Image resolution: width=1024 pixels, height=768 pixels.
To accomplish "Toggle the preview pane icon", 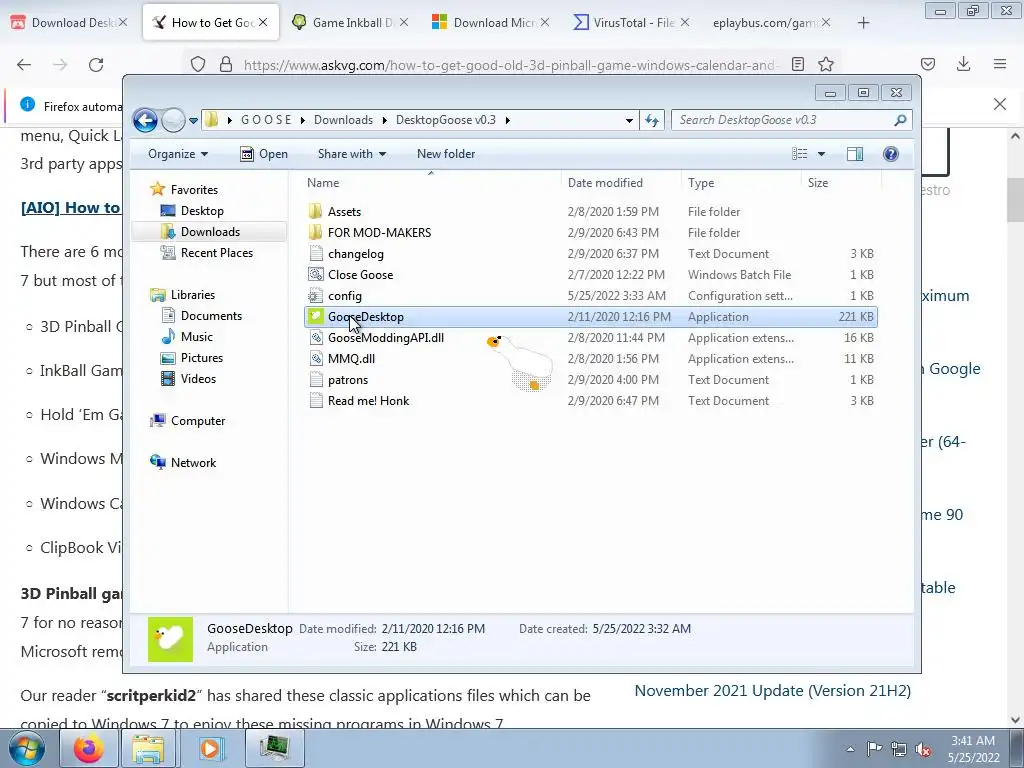I will pyautogui.click(x=855, y=154).
